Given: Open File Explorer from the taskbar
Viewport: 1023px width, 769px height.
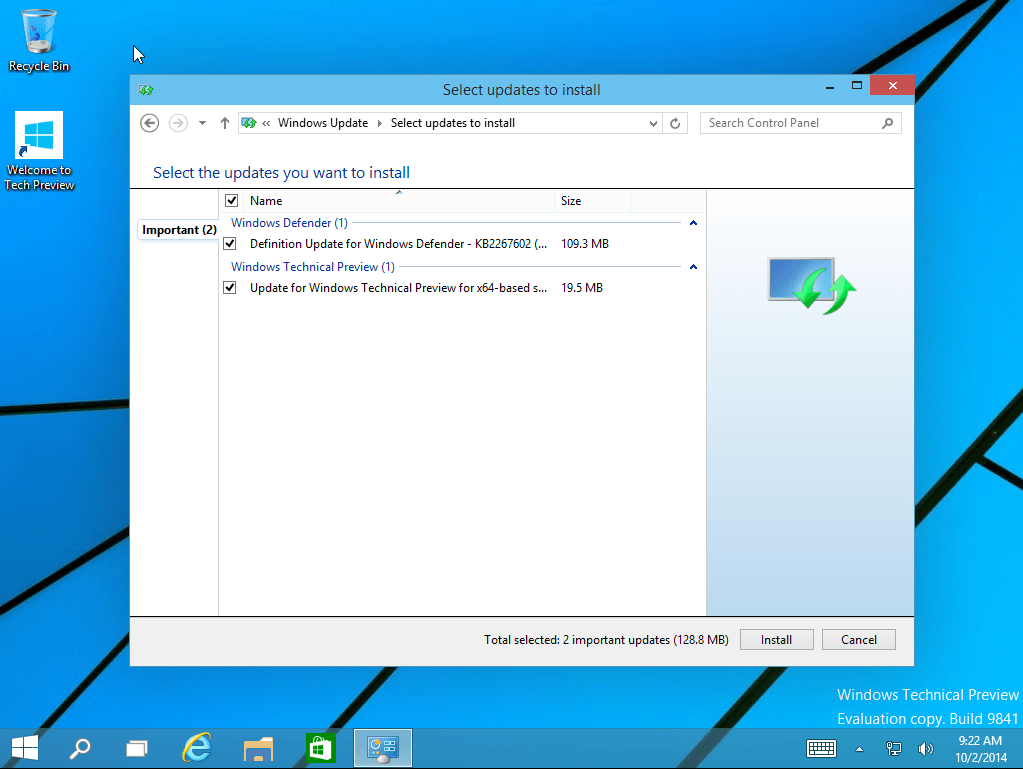Looking at the screenshot, I should click(258, 748).
